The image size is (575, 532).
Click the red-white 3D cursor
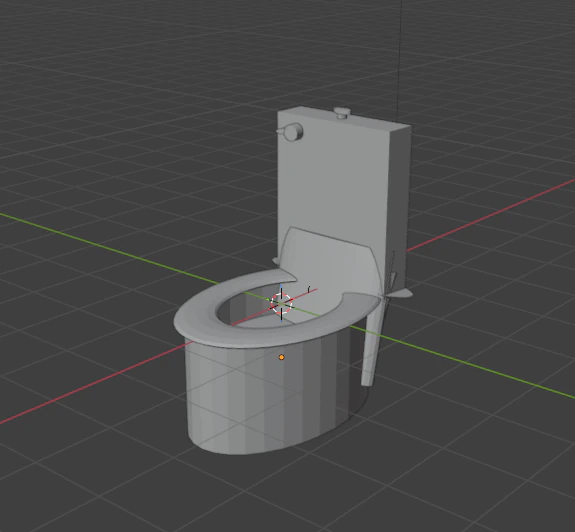[x=281, y=303]
